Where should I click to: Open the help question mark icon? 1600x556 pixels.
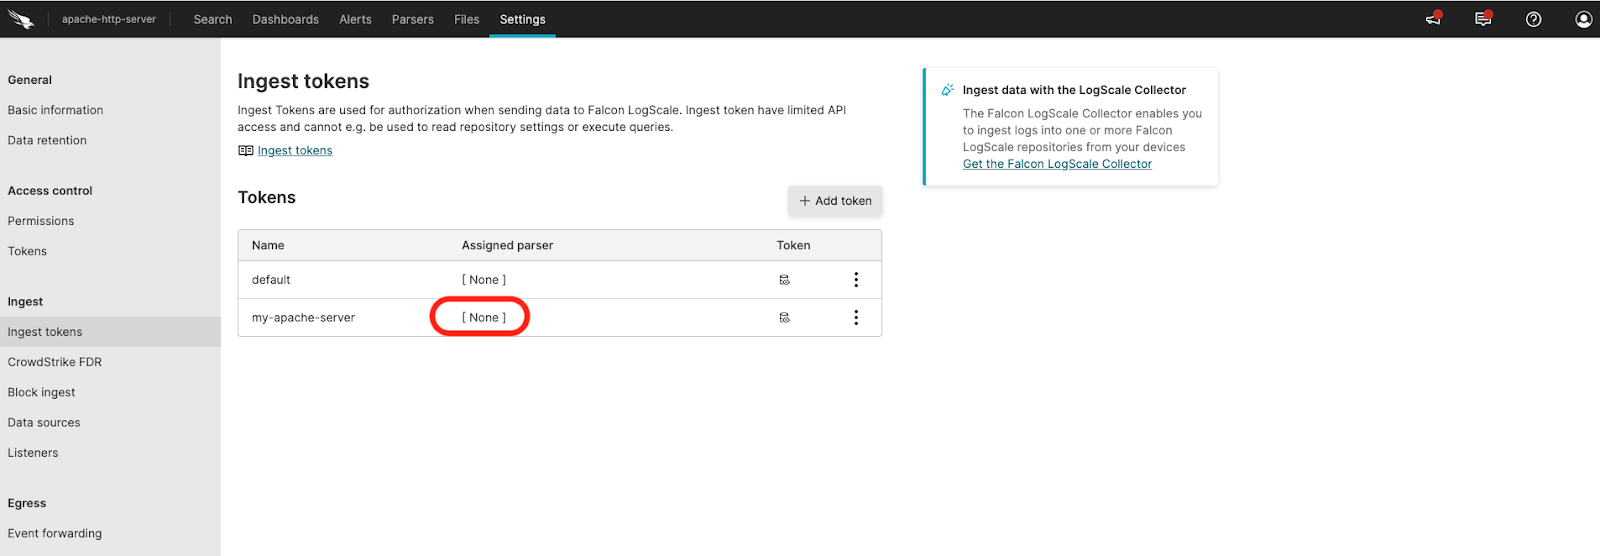click(x=1533, y=19)
